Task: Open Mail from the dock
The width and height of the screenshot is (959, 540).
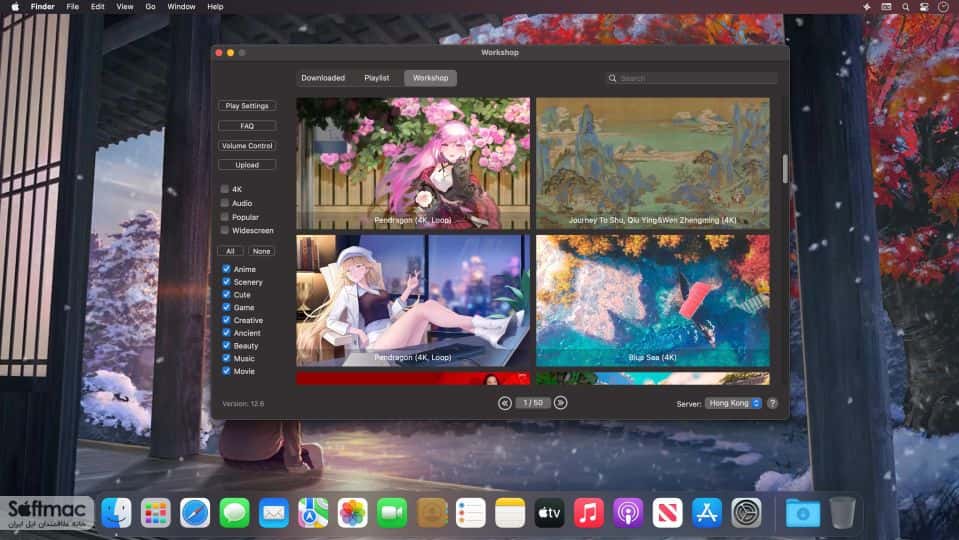Action: point(273,512)
